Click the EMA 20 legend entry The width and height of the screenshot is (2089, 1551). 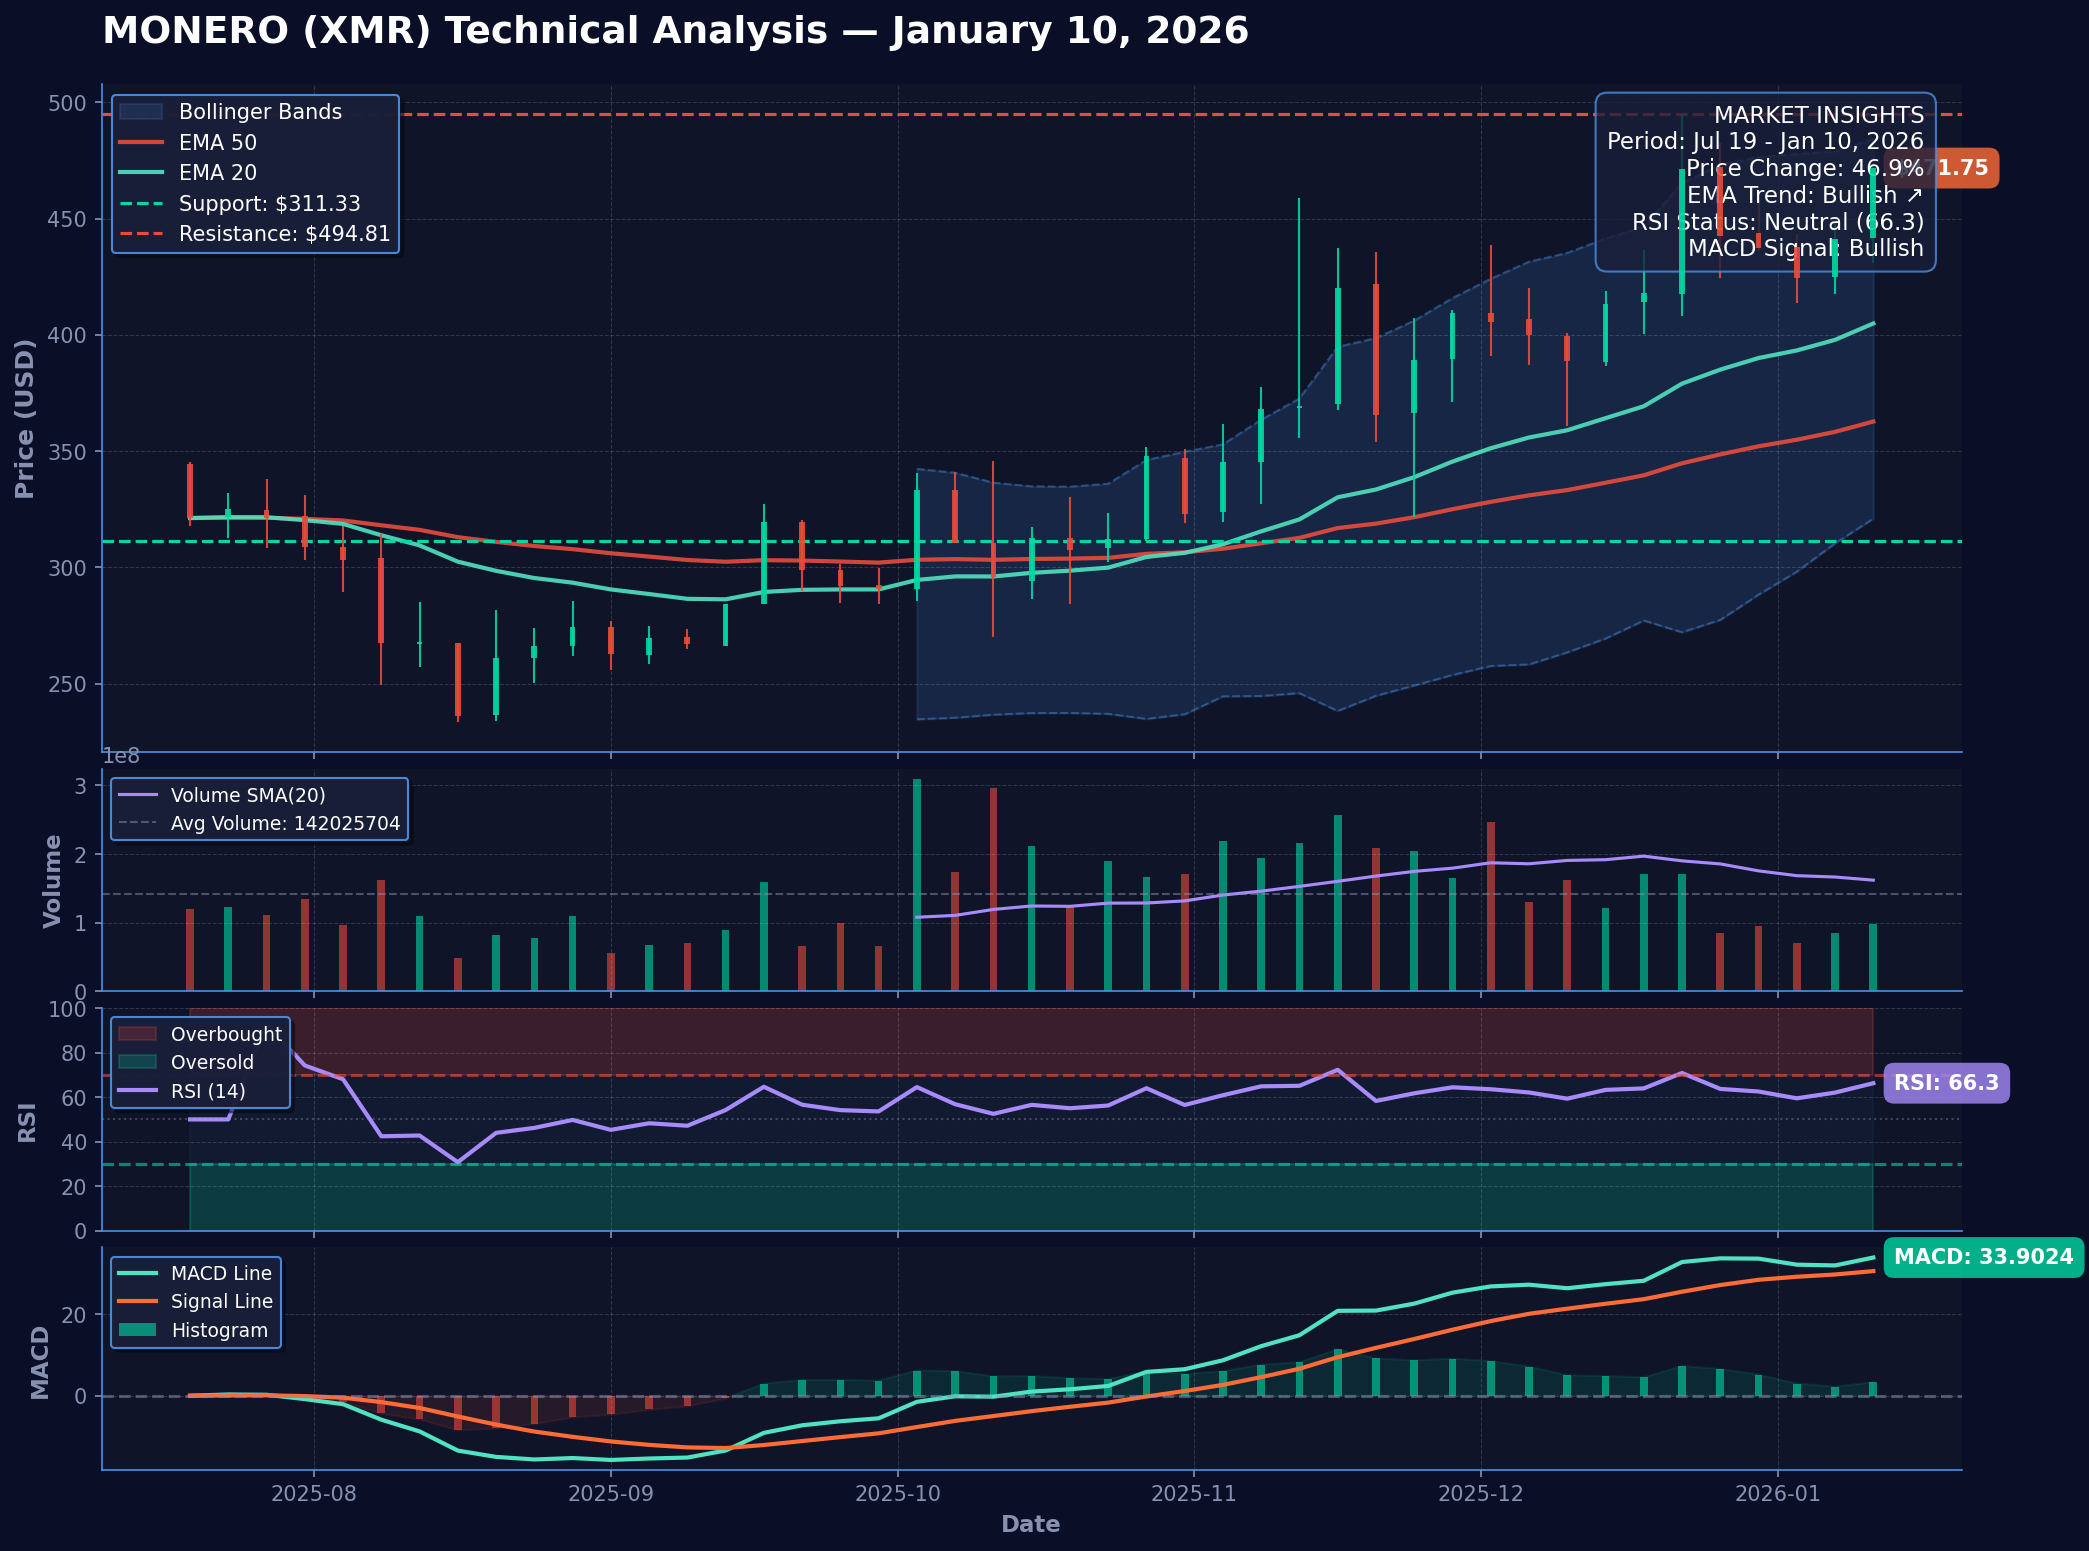217,173
